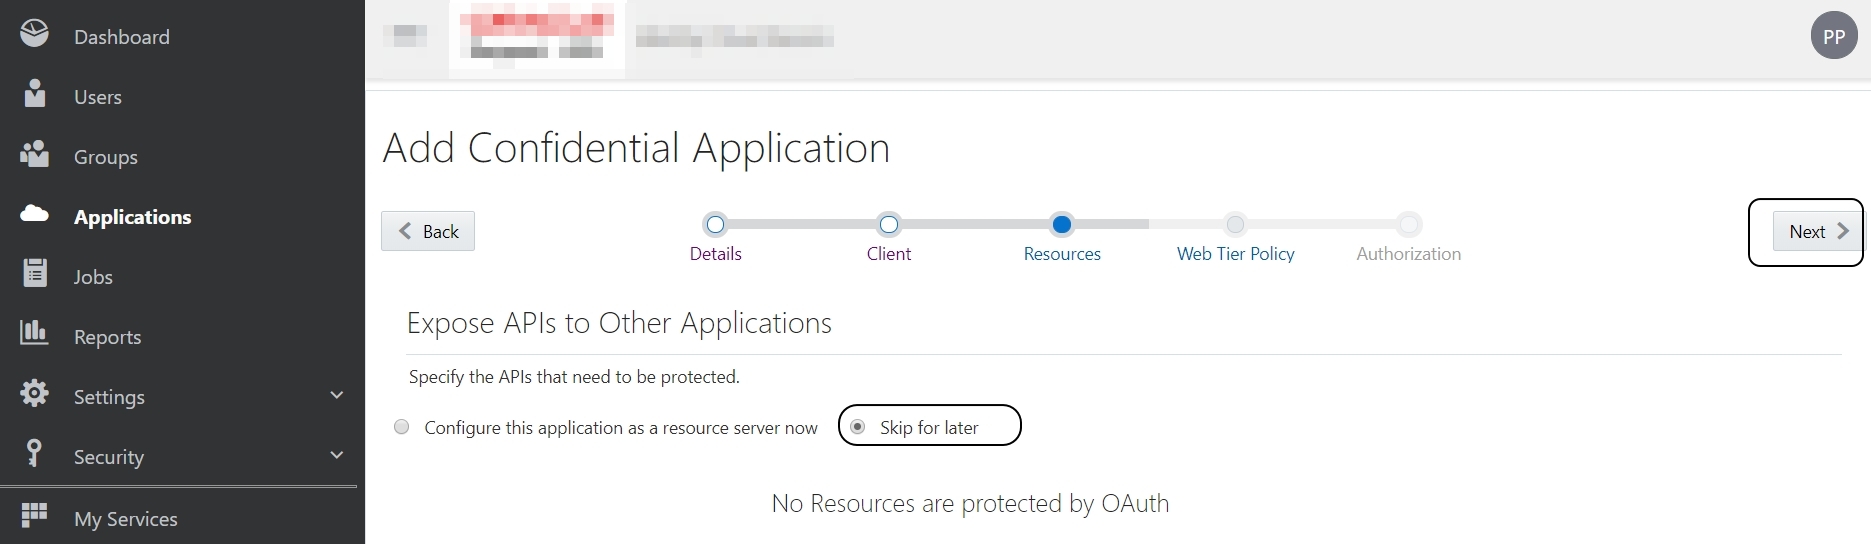The width and height of the screenshot is (1871, 544).
Task: Expand the Settings submenu chevron
Action: coord(337,396)
